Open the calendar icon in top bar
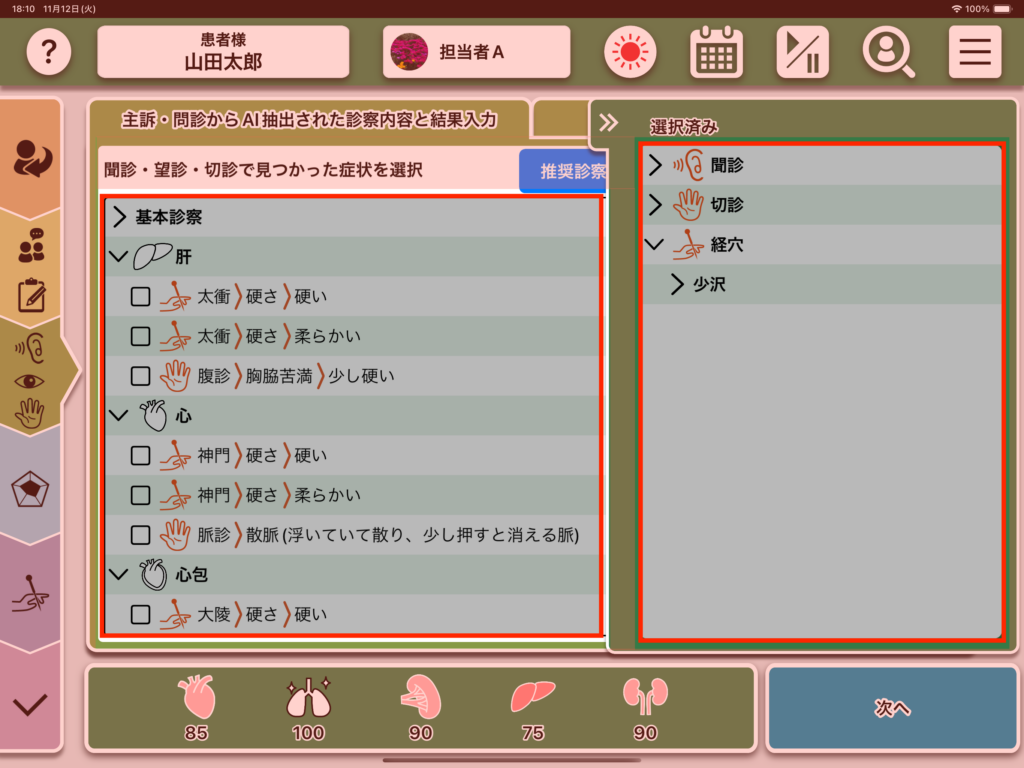The width and height of the screenshot is (1024, 768). (x=716, y=52)
